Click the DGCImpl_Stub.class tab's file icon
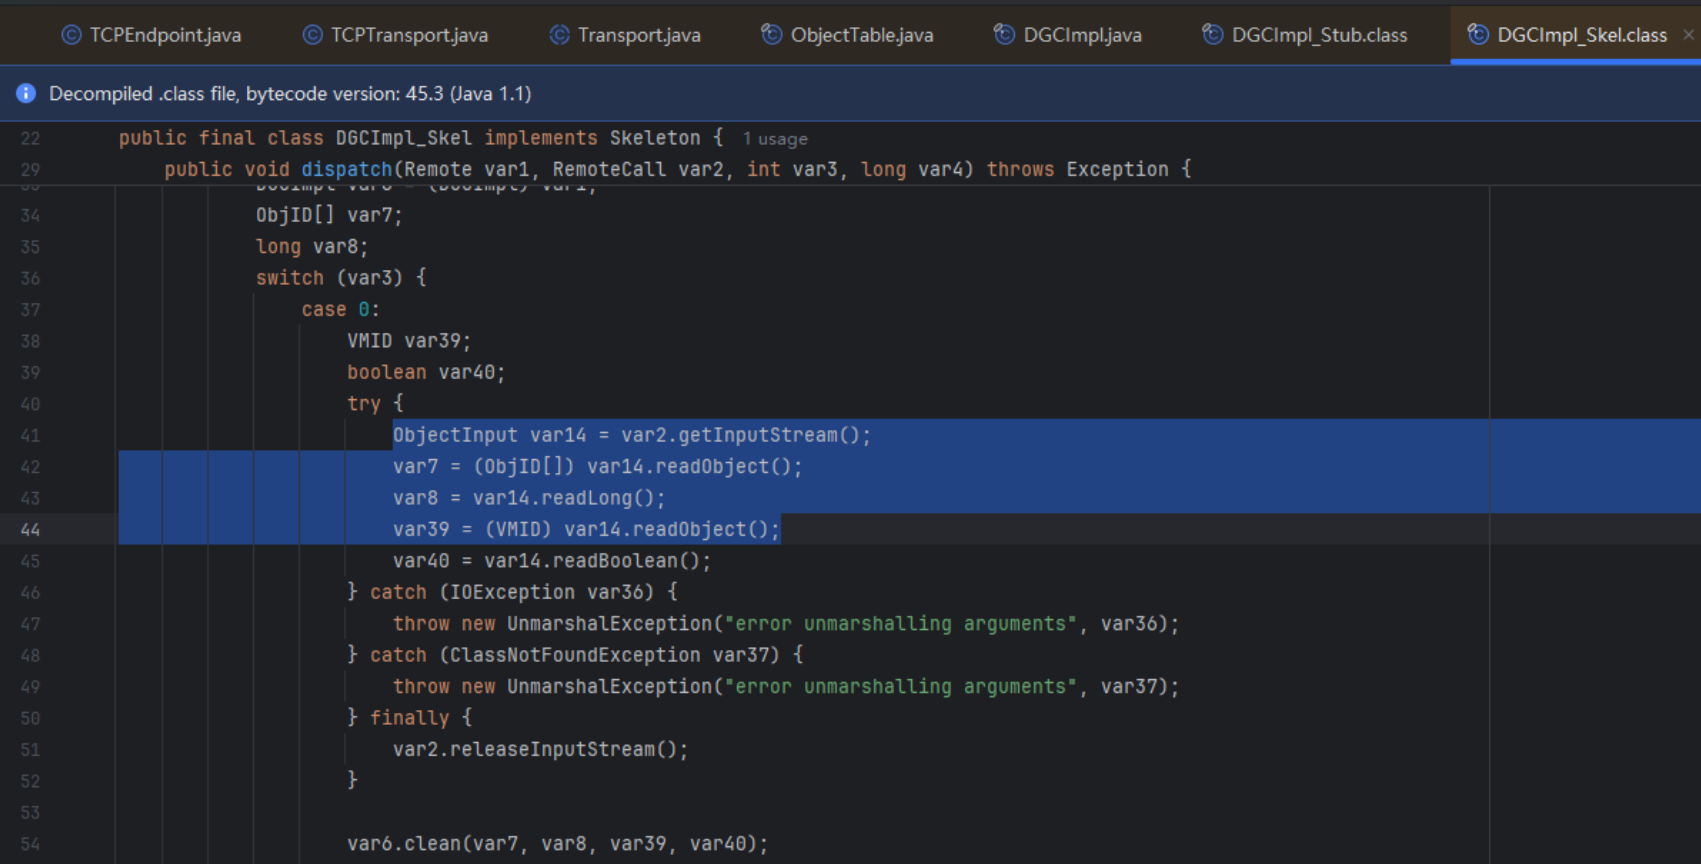 click(x=1212, y=35)
